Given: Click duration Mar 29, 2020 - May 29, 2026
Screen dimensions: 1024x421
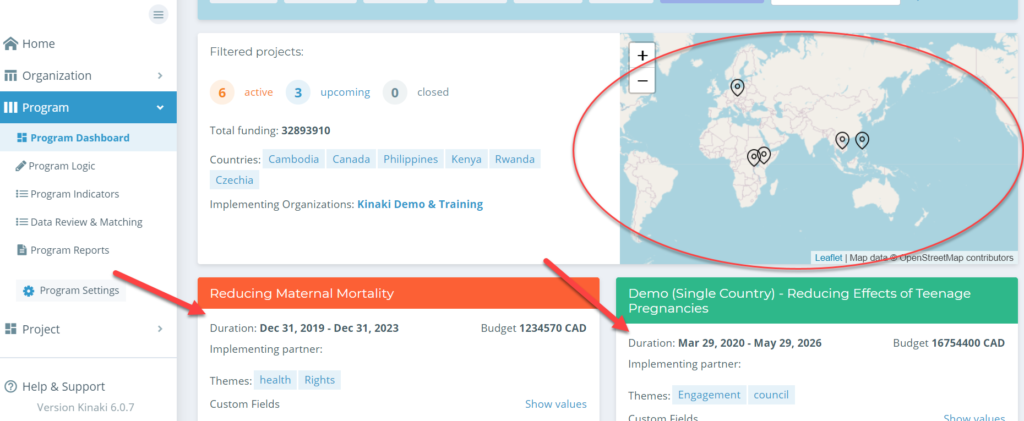Looking at the screenshot, I should point(750,343).
